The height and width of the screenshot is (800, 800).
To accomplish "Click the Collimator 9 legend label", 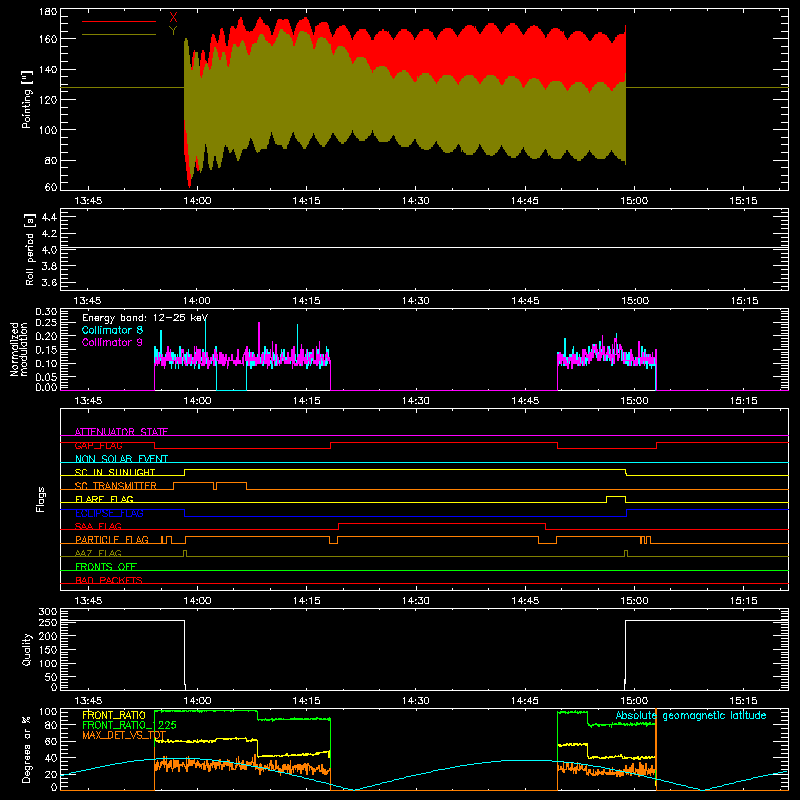I will point(112,342).
